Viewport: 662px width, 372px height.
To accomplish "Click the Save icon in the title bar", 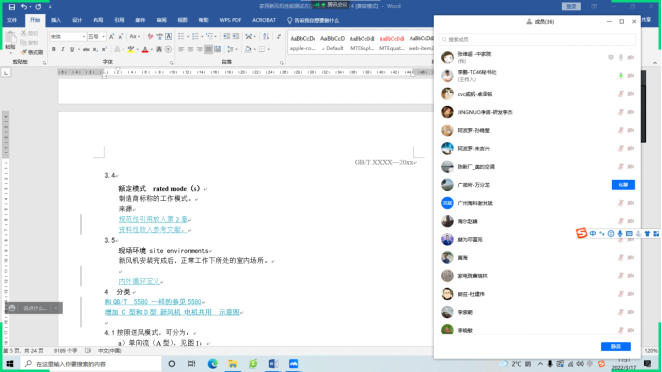I will point(12,7).
